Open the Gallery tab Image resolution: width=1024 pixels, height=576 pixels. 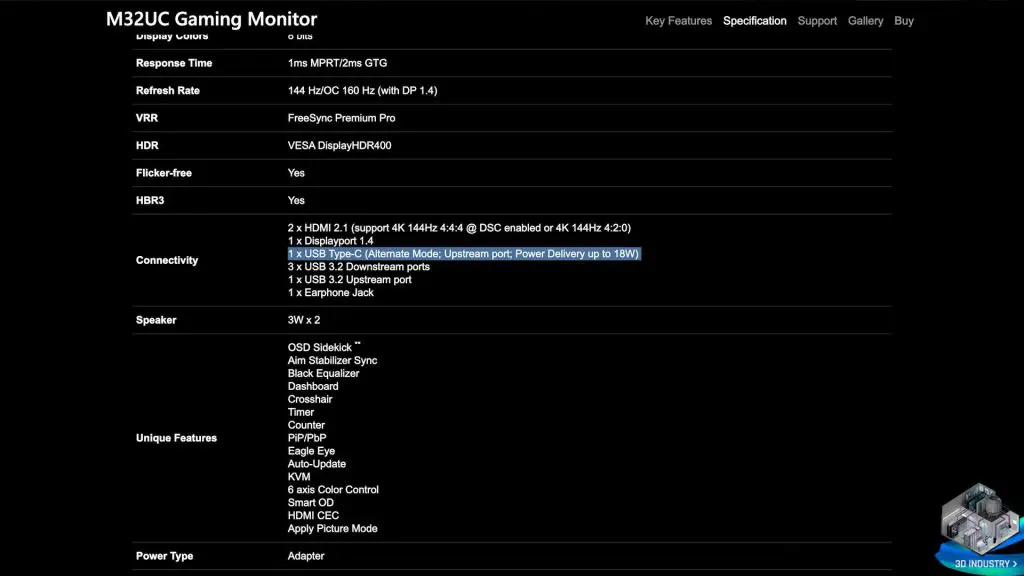(865, 21)
